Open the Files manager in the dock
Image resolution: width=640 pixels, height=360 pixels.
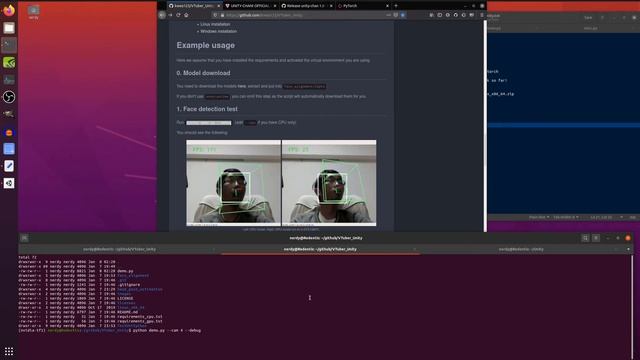point(9,28)
